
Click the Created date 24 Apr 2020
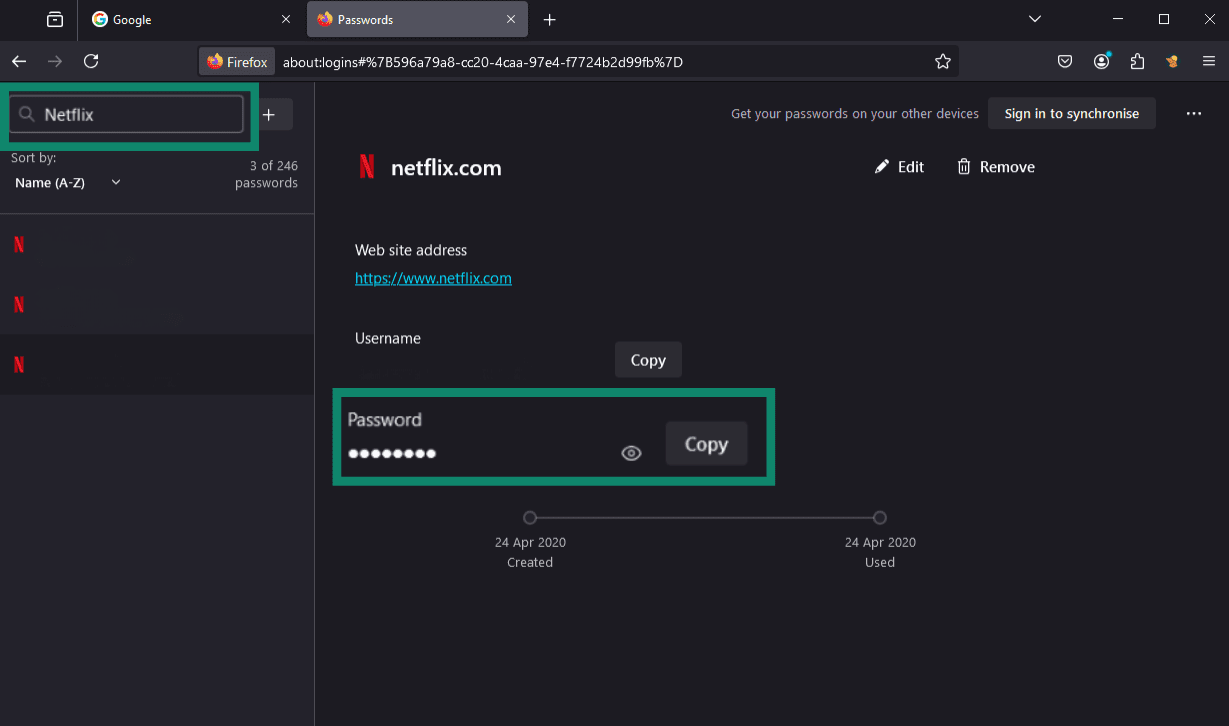[530, 542]
